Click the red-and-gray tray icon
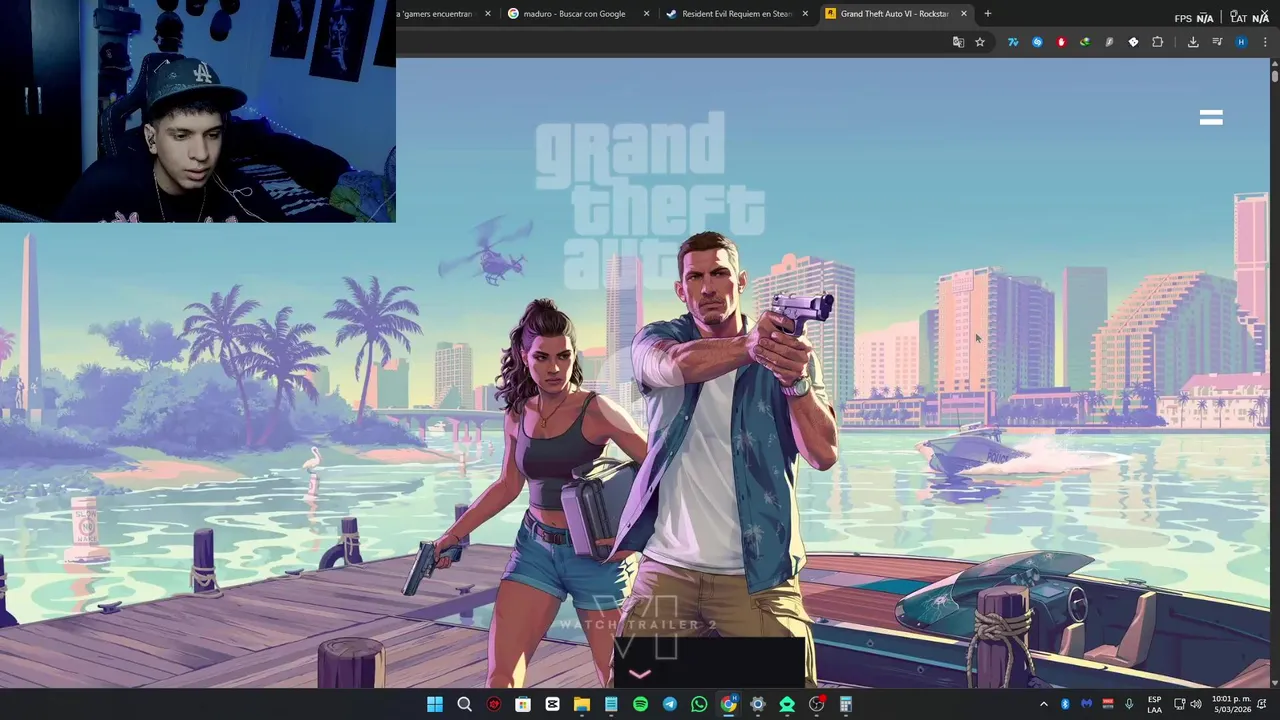 [x=1108, y=704]
